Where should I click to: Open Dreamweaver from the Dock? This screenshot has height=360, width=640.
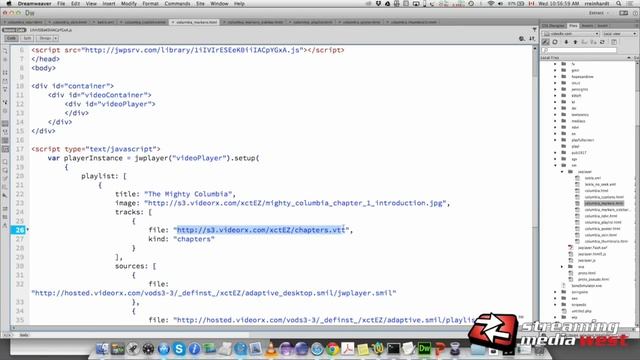(424, 349)
